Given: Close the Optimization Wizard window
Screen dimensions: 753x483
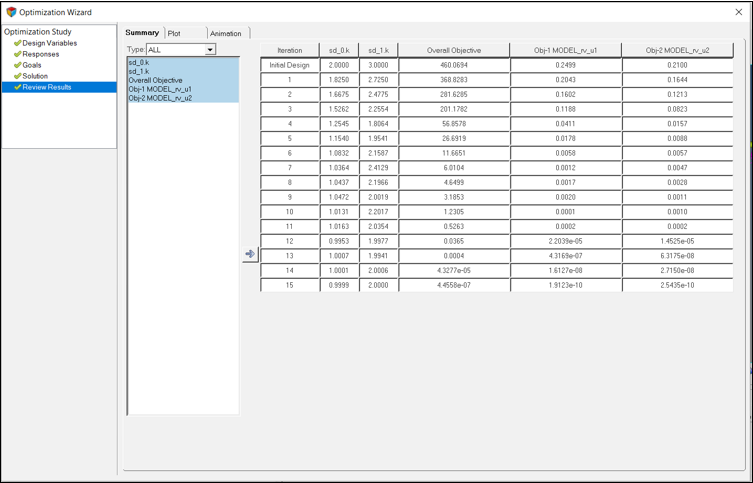Looking at the screenshot, I should (x=738, y=12).
